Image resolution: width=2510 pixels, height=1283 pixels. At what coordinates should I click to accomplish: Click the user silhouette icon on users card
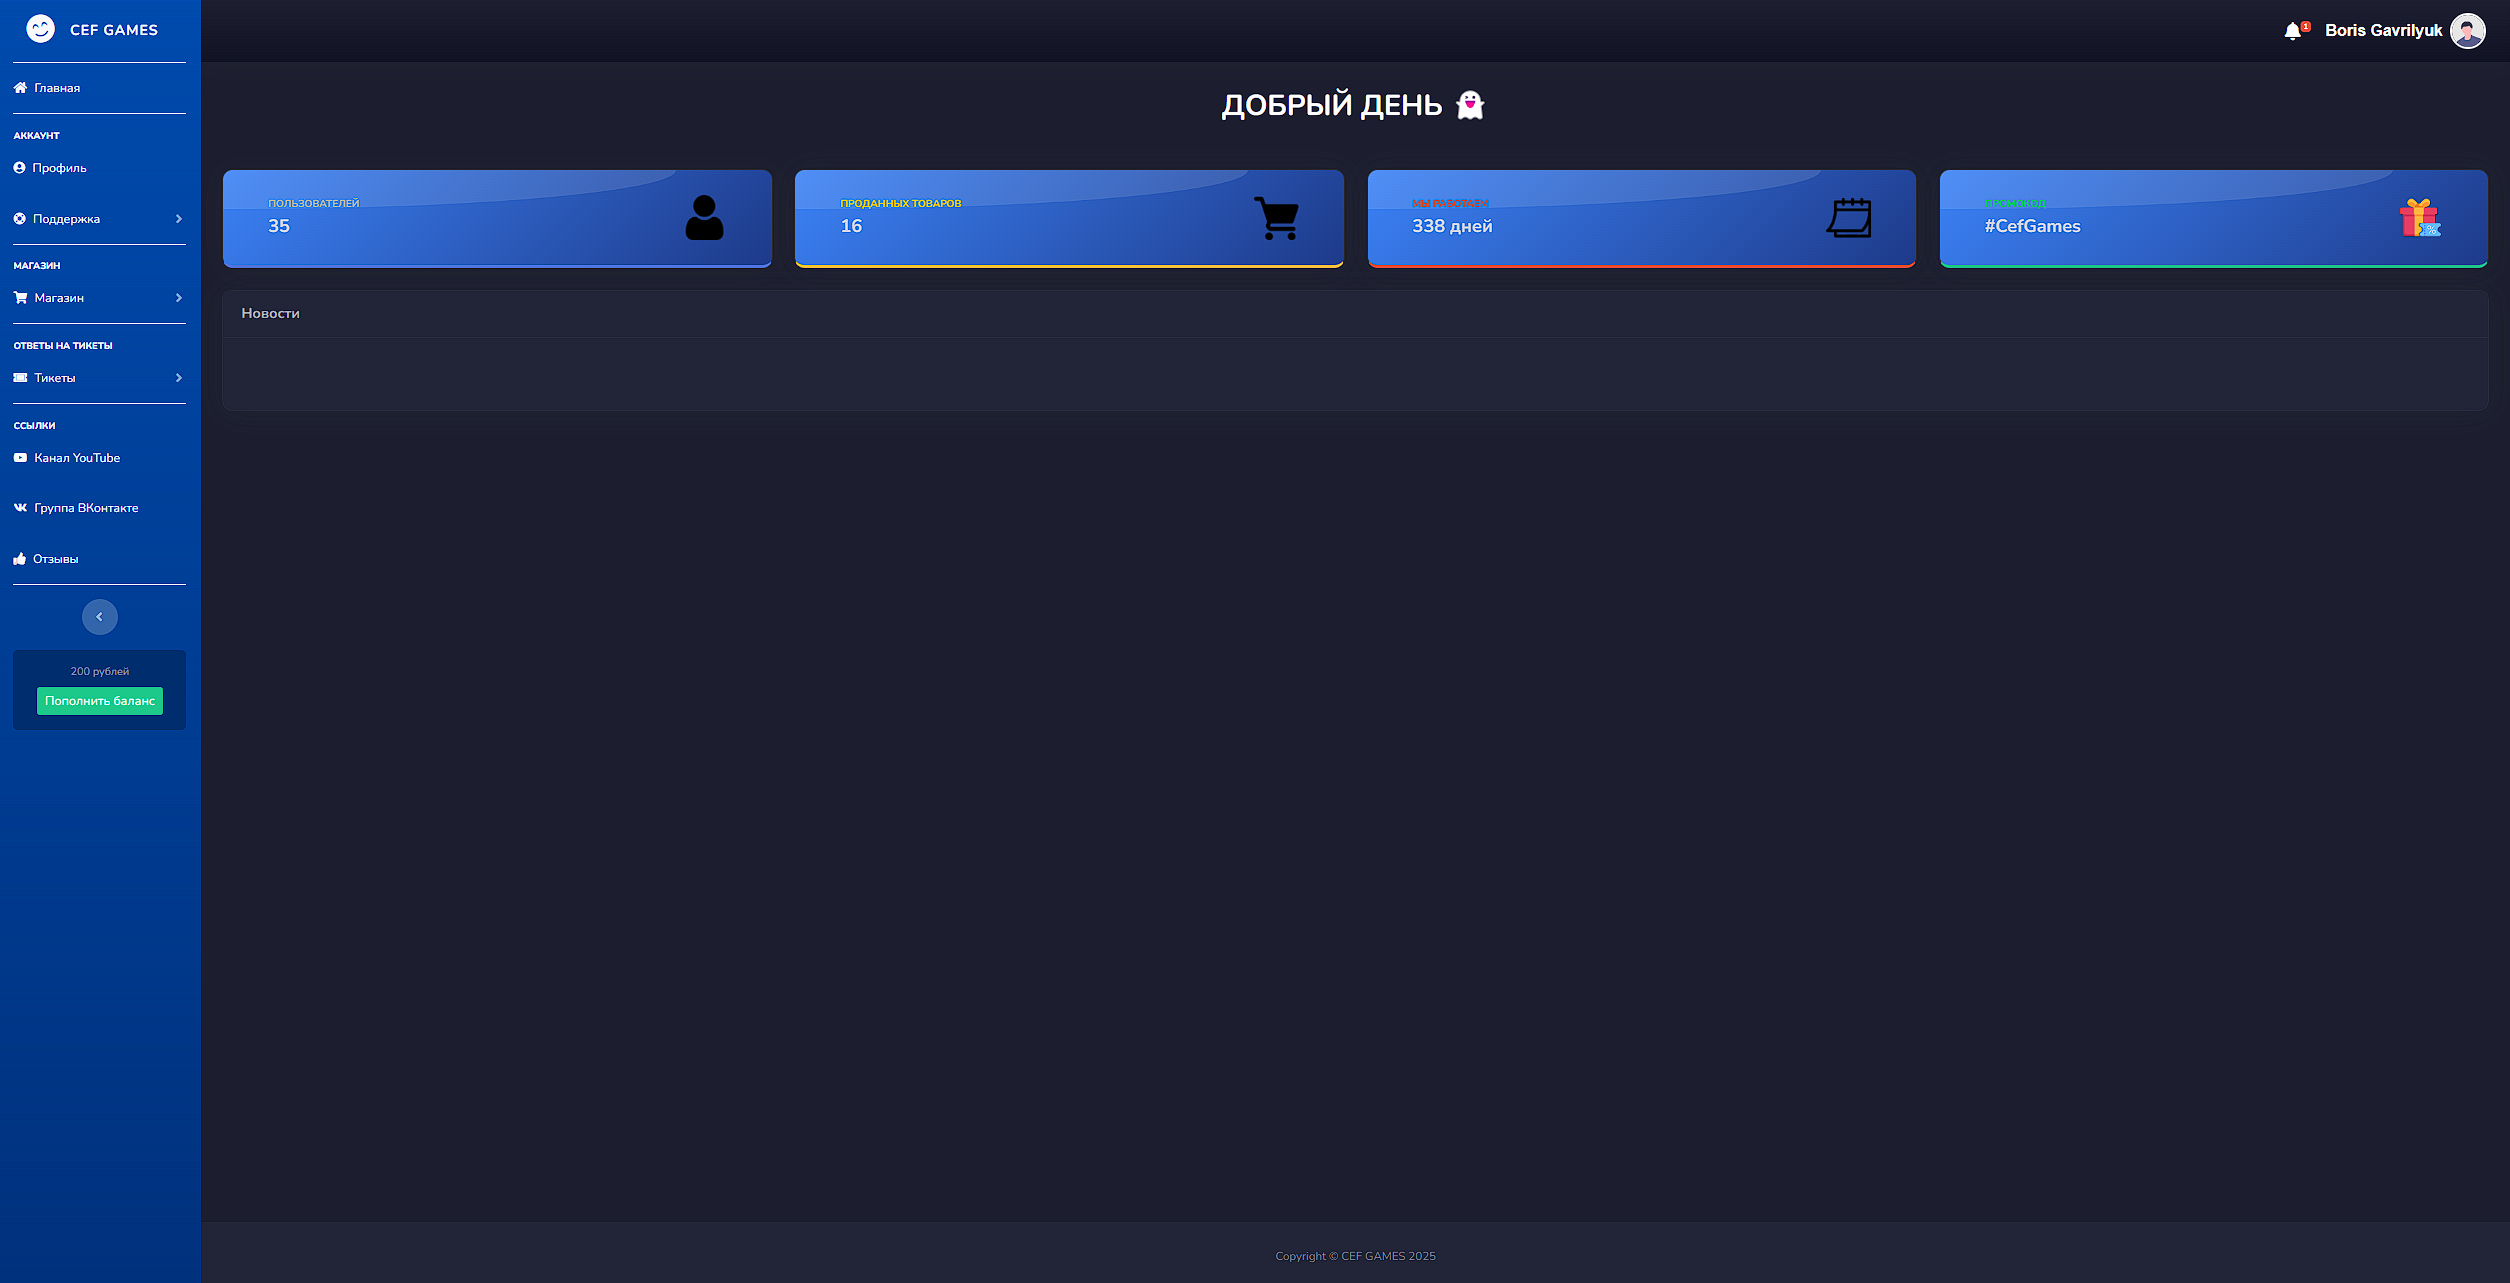pyautogui.click(x=704, y=218)
